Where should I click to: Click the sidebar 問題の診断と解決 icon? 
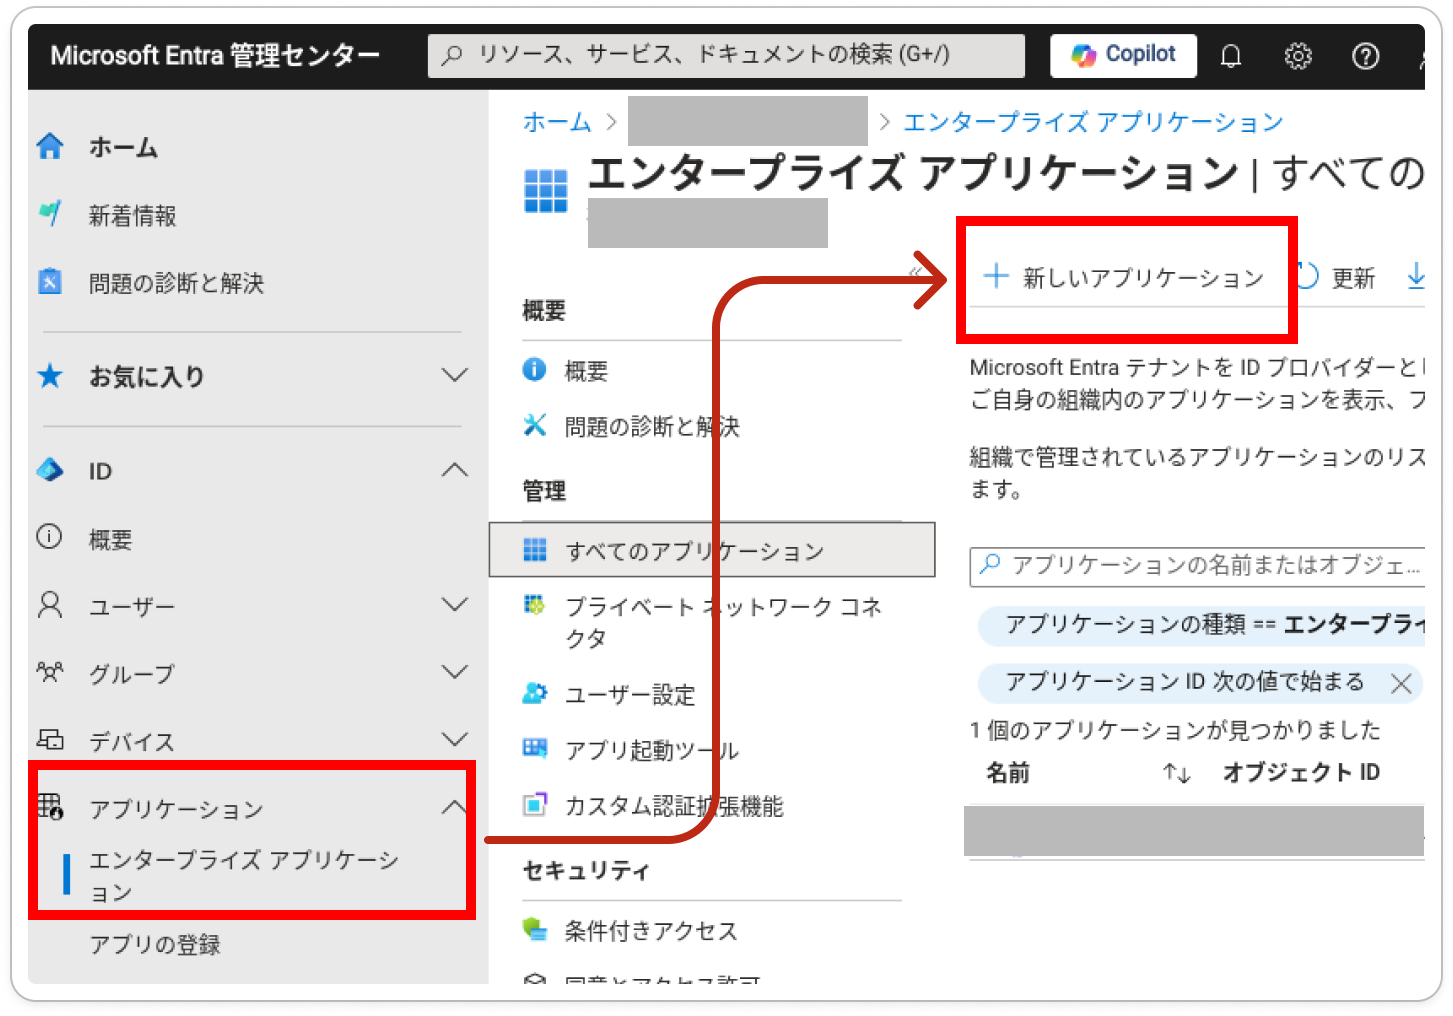[50, 281]
